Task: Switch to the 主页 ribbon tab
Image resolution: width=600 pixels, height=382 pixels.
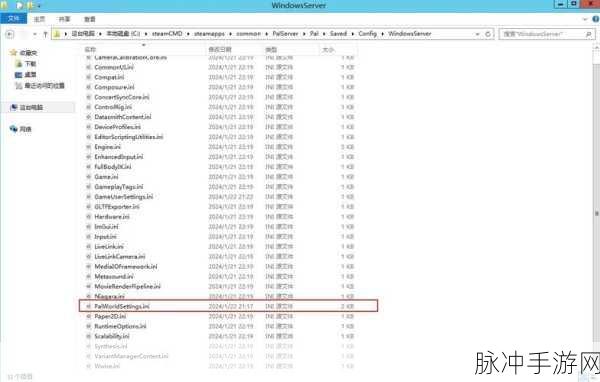Action: 39,19
